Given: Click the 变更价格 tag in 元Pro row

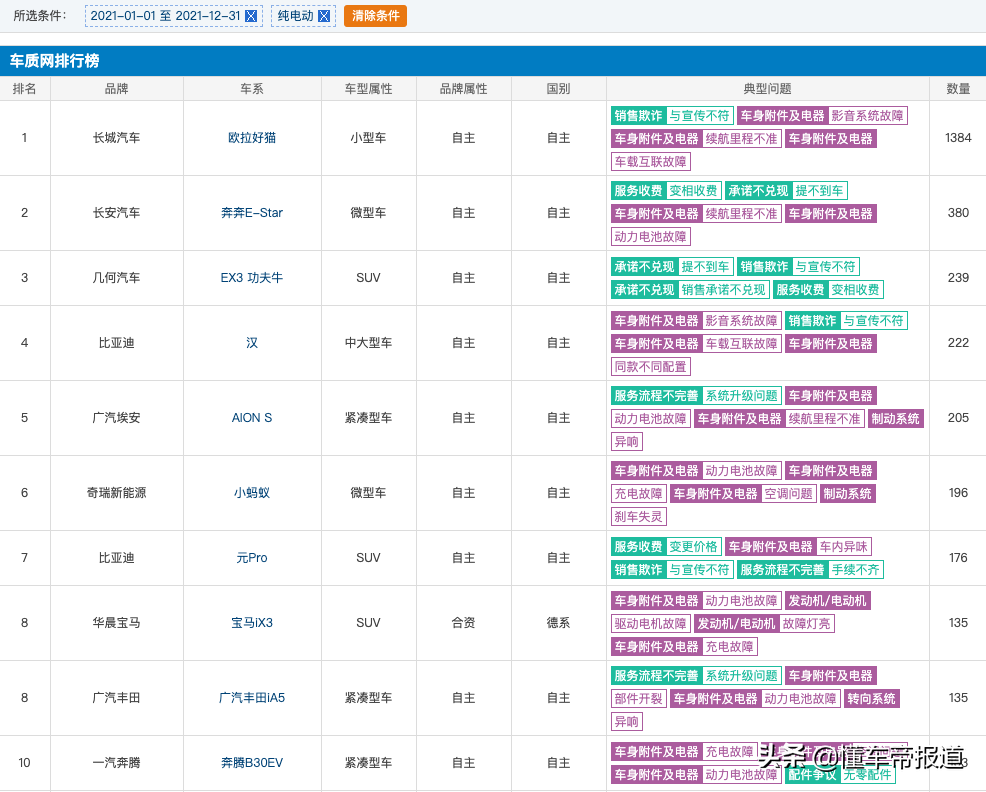Looking at the screenshot, I should click(693, 547).
